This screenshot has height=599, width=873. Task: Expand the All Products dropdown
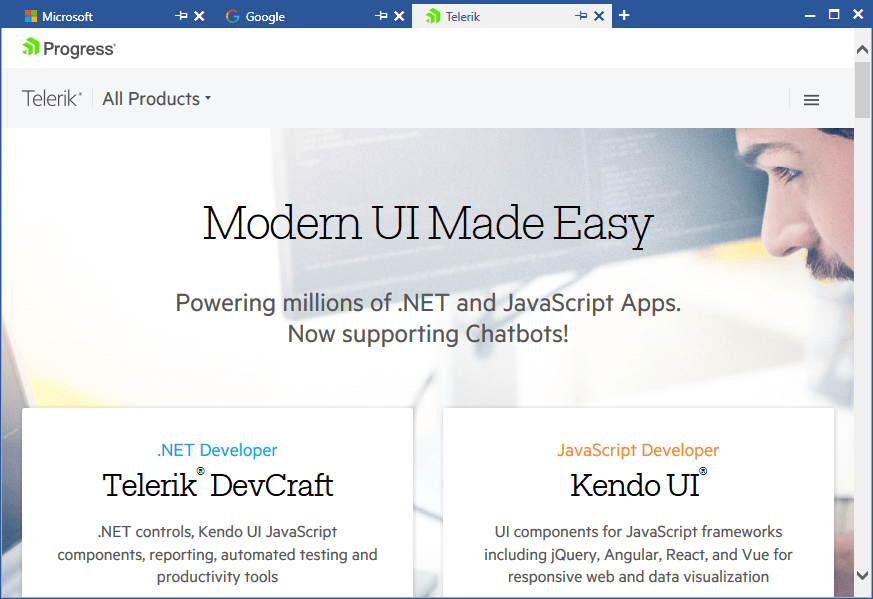tap(156, 99)
